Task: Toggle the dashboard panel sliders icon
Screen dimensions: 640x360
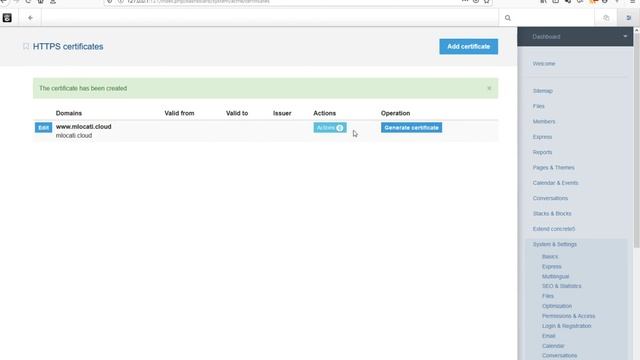Action: coord(629,18)
